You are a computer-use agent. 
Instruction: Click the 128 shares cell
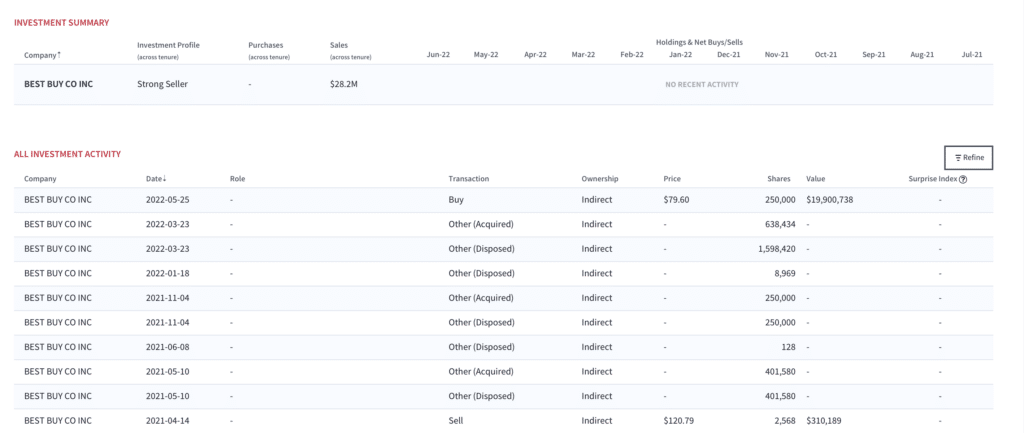coord(789,347)
